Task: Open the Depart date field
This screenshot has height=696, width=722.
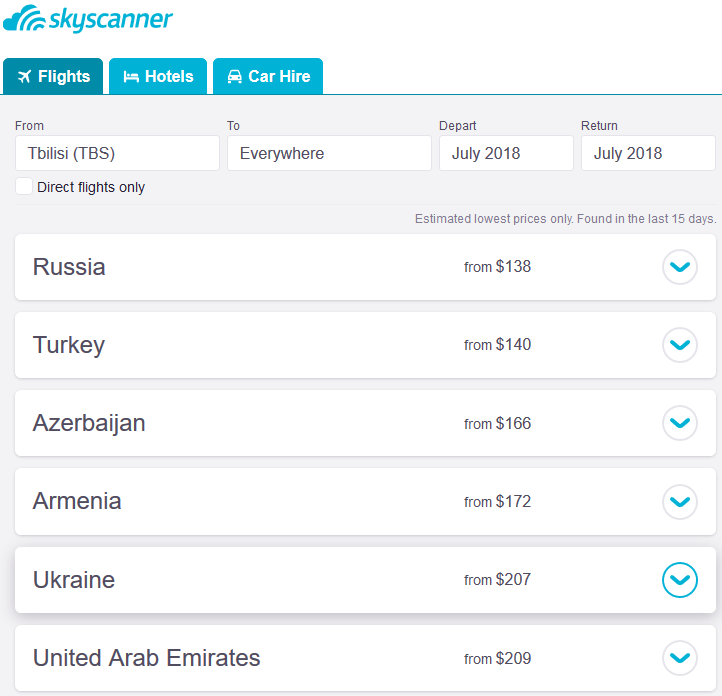Action: (x=506, y=153)
